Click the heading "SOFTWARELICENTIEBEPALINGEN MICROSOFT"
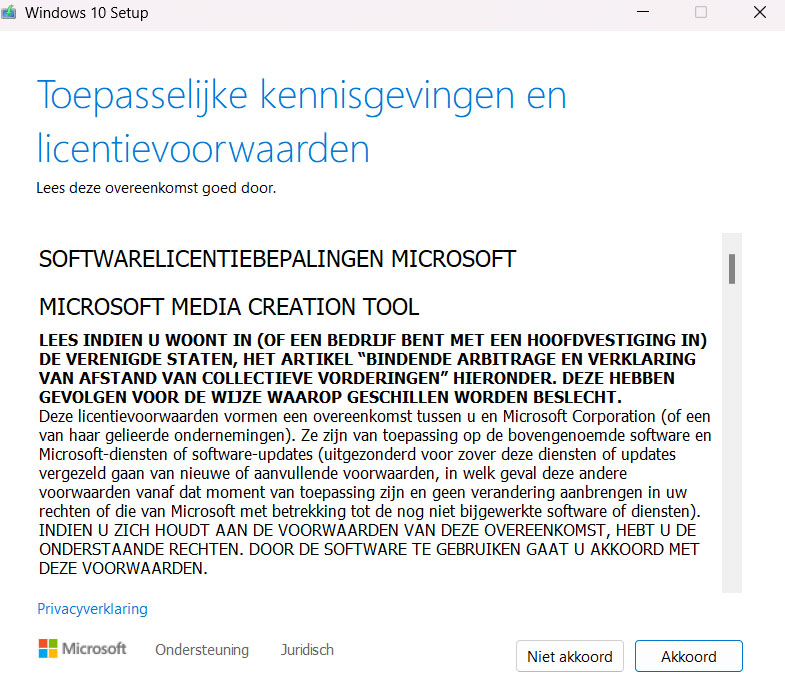 pyautogui.click(x=277, y=259)
